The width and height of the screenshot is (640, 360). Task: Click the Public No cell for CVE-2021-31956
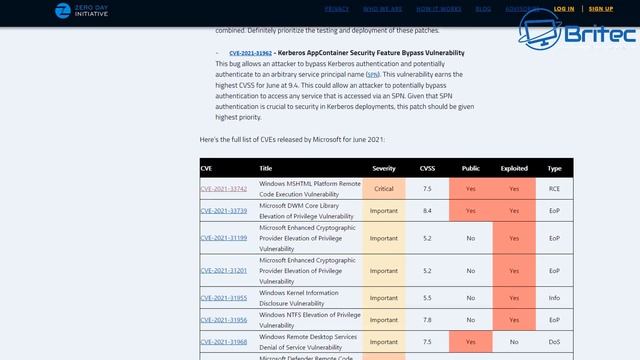click(471, 320)
